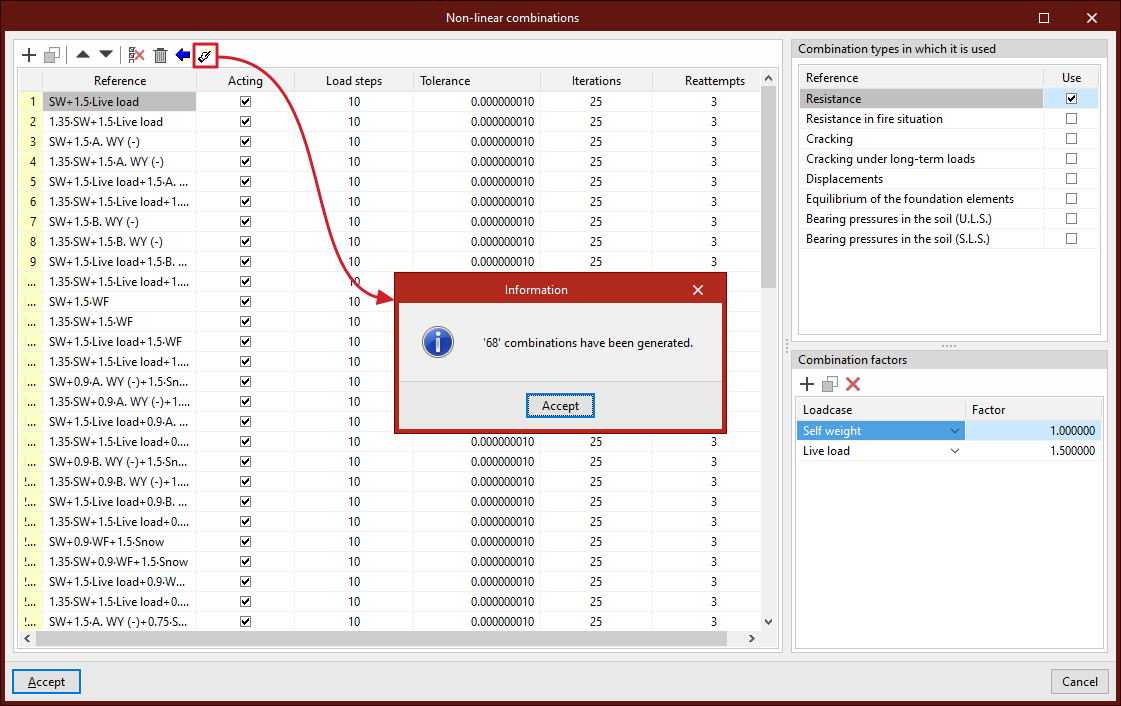Screen dimensions: 1121x706
Task: Uncheck Acting for SW+1.5·WF
Action: point(245,302)
